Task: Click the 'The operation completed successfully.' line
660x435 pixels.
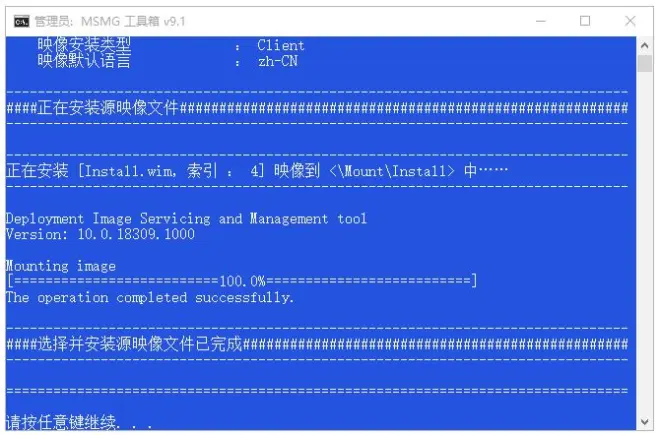Action: (150, 298)
